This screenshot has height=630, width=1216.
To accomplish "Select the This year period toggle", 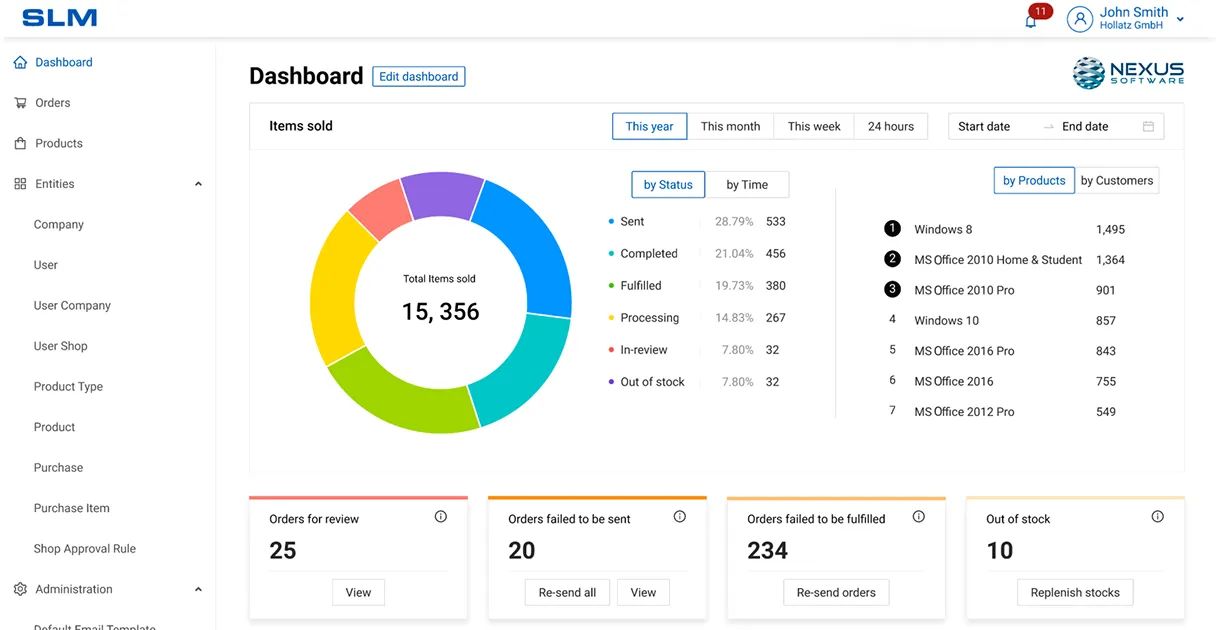I will coord(650,127).
